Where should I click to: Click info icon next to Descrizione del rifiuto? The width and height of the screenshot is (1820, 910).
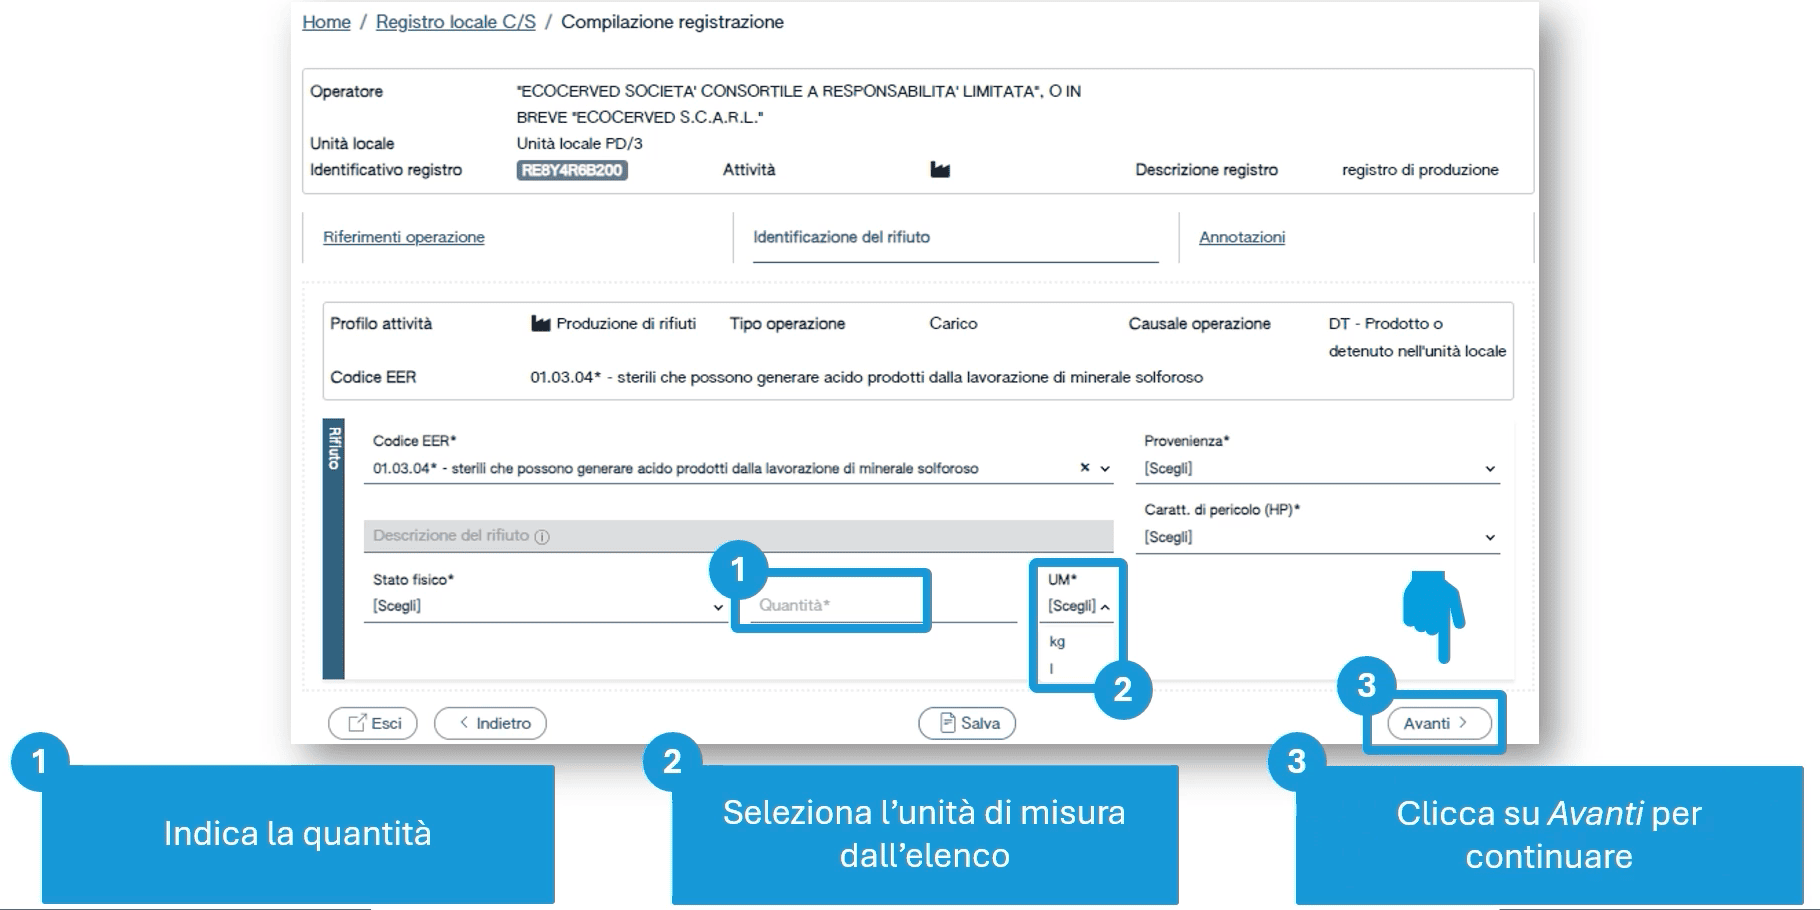[x=542, y=537]
